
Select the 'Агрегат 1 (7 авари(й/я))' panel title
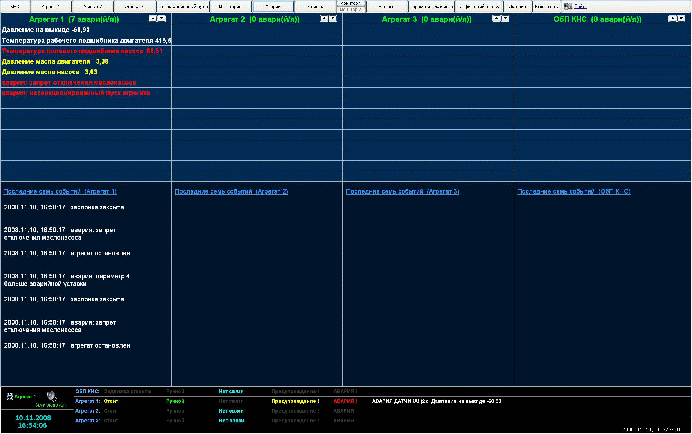pos(74,19)
